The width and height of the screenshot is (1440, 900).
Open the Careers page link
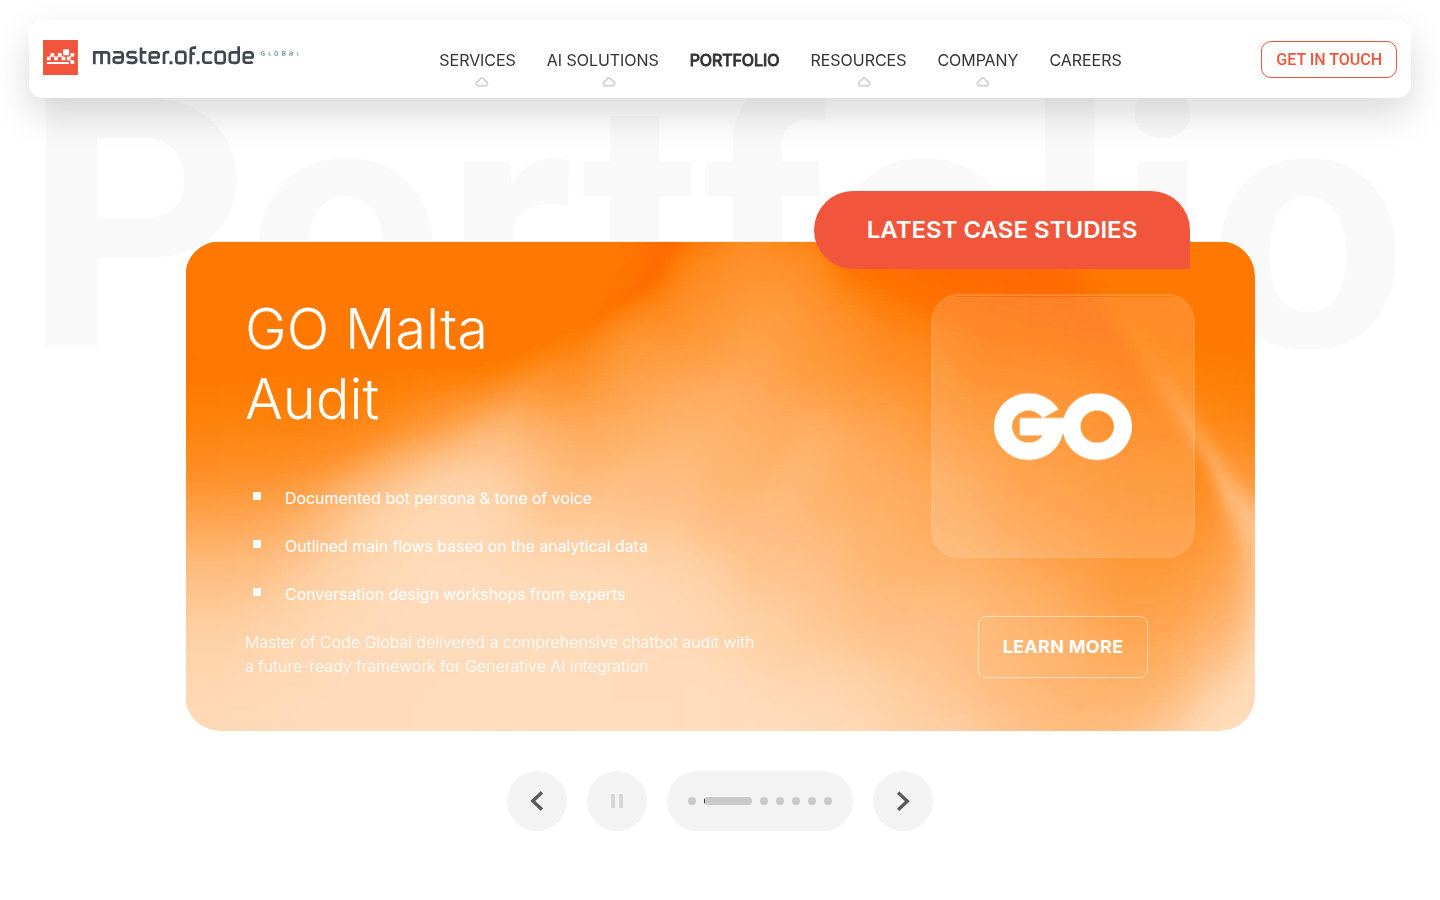click(1085, 60)
